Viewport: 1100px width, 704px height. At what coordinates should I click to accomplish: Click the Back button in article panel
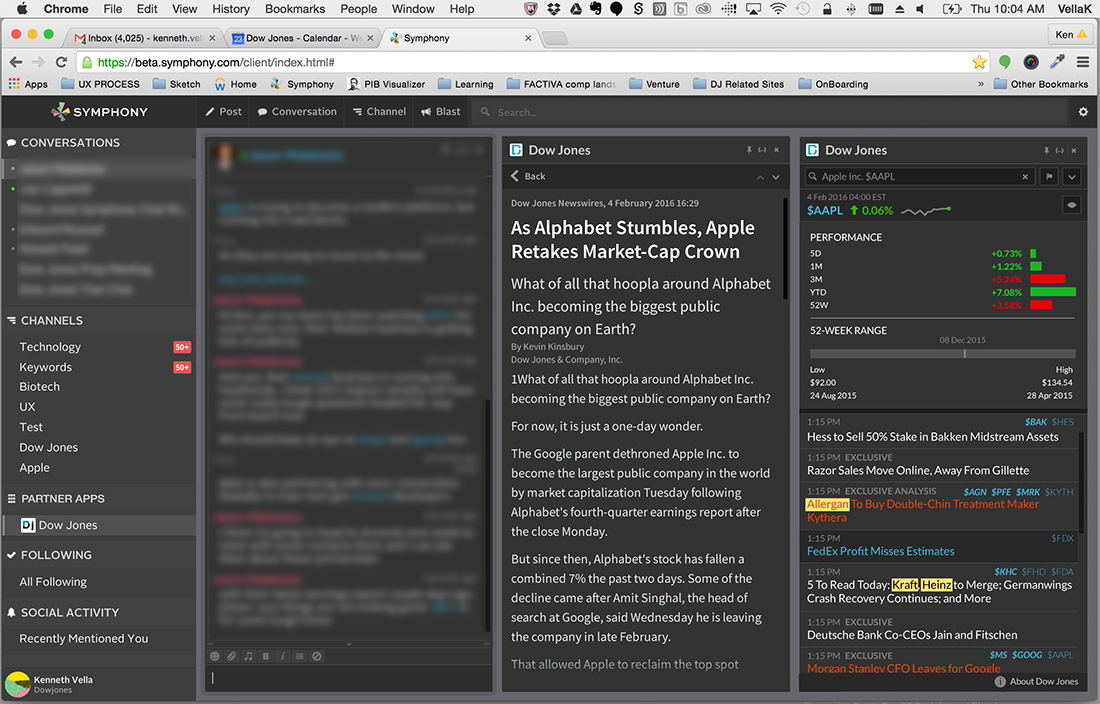(528, 176)
